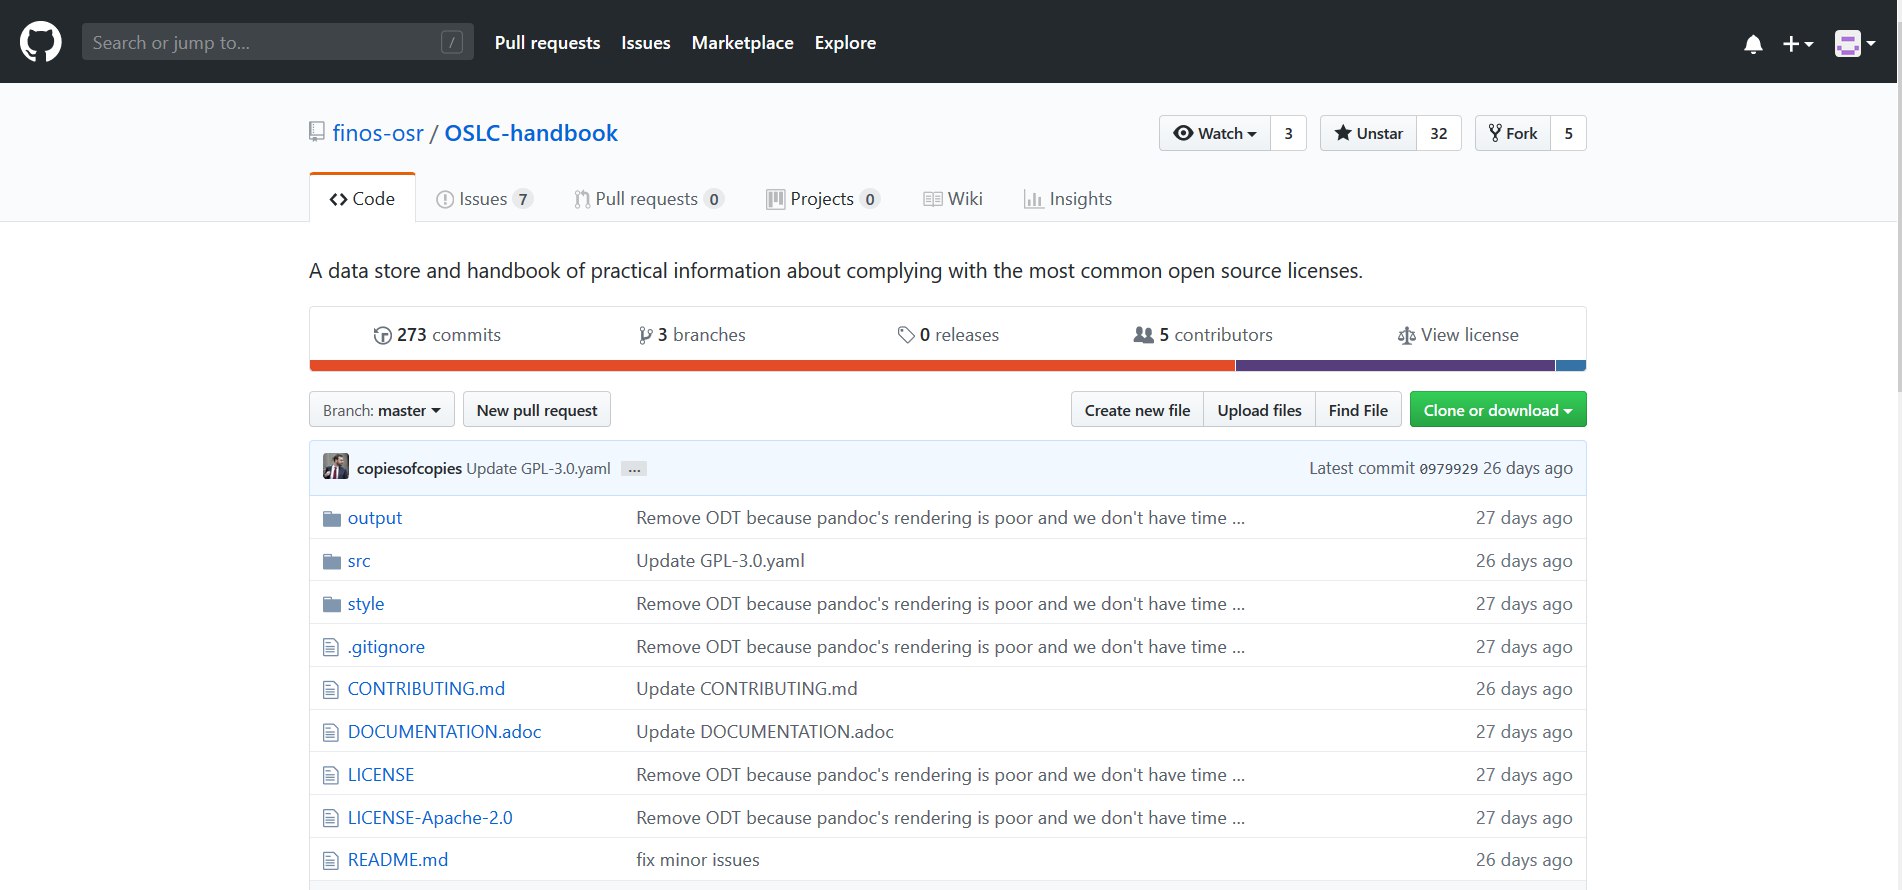Click the output folder icon
The image size is (1902, 890).
(332, 519)
